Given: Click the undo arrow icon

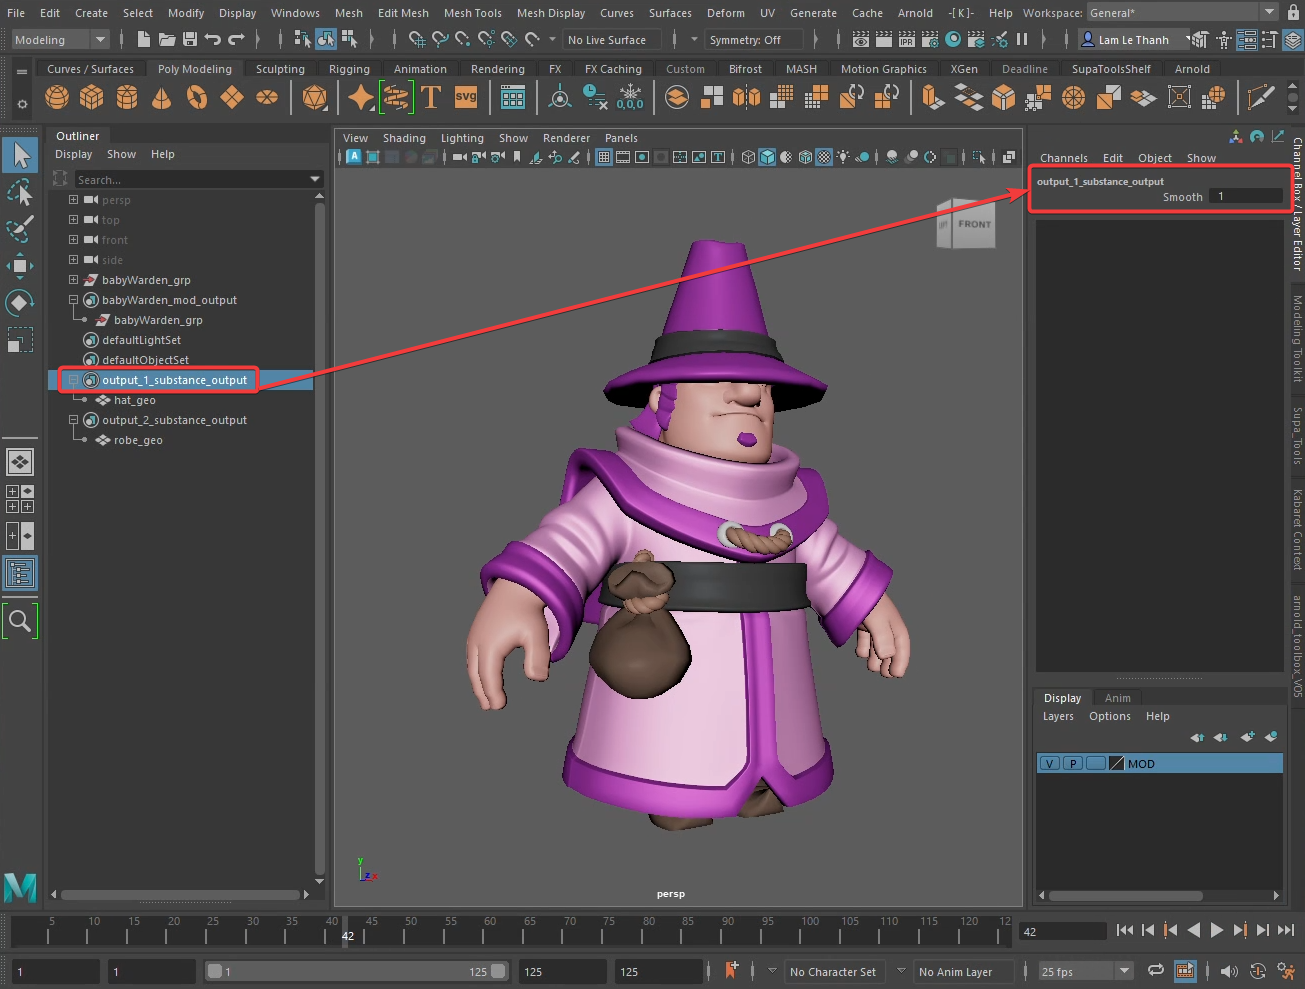Looking at the screenshot, I should coord(212,40).
